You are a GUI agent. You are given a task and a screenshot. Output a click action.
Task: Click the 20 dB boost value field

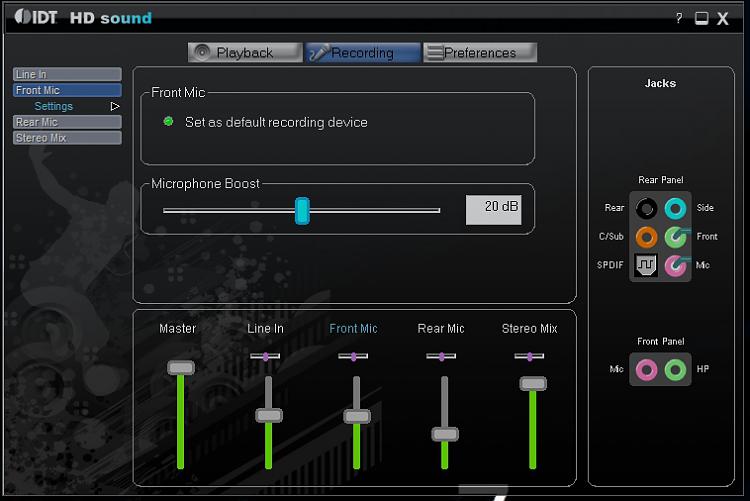click(494, 210)
